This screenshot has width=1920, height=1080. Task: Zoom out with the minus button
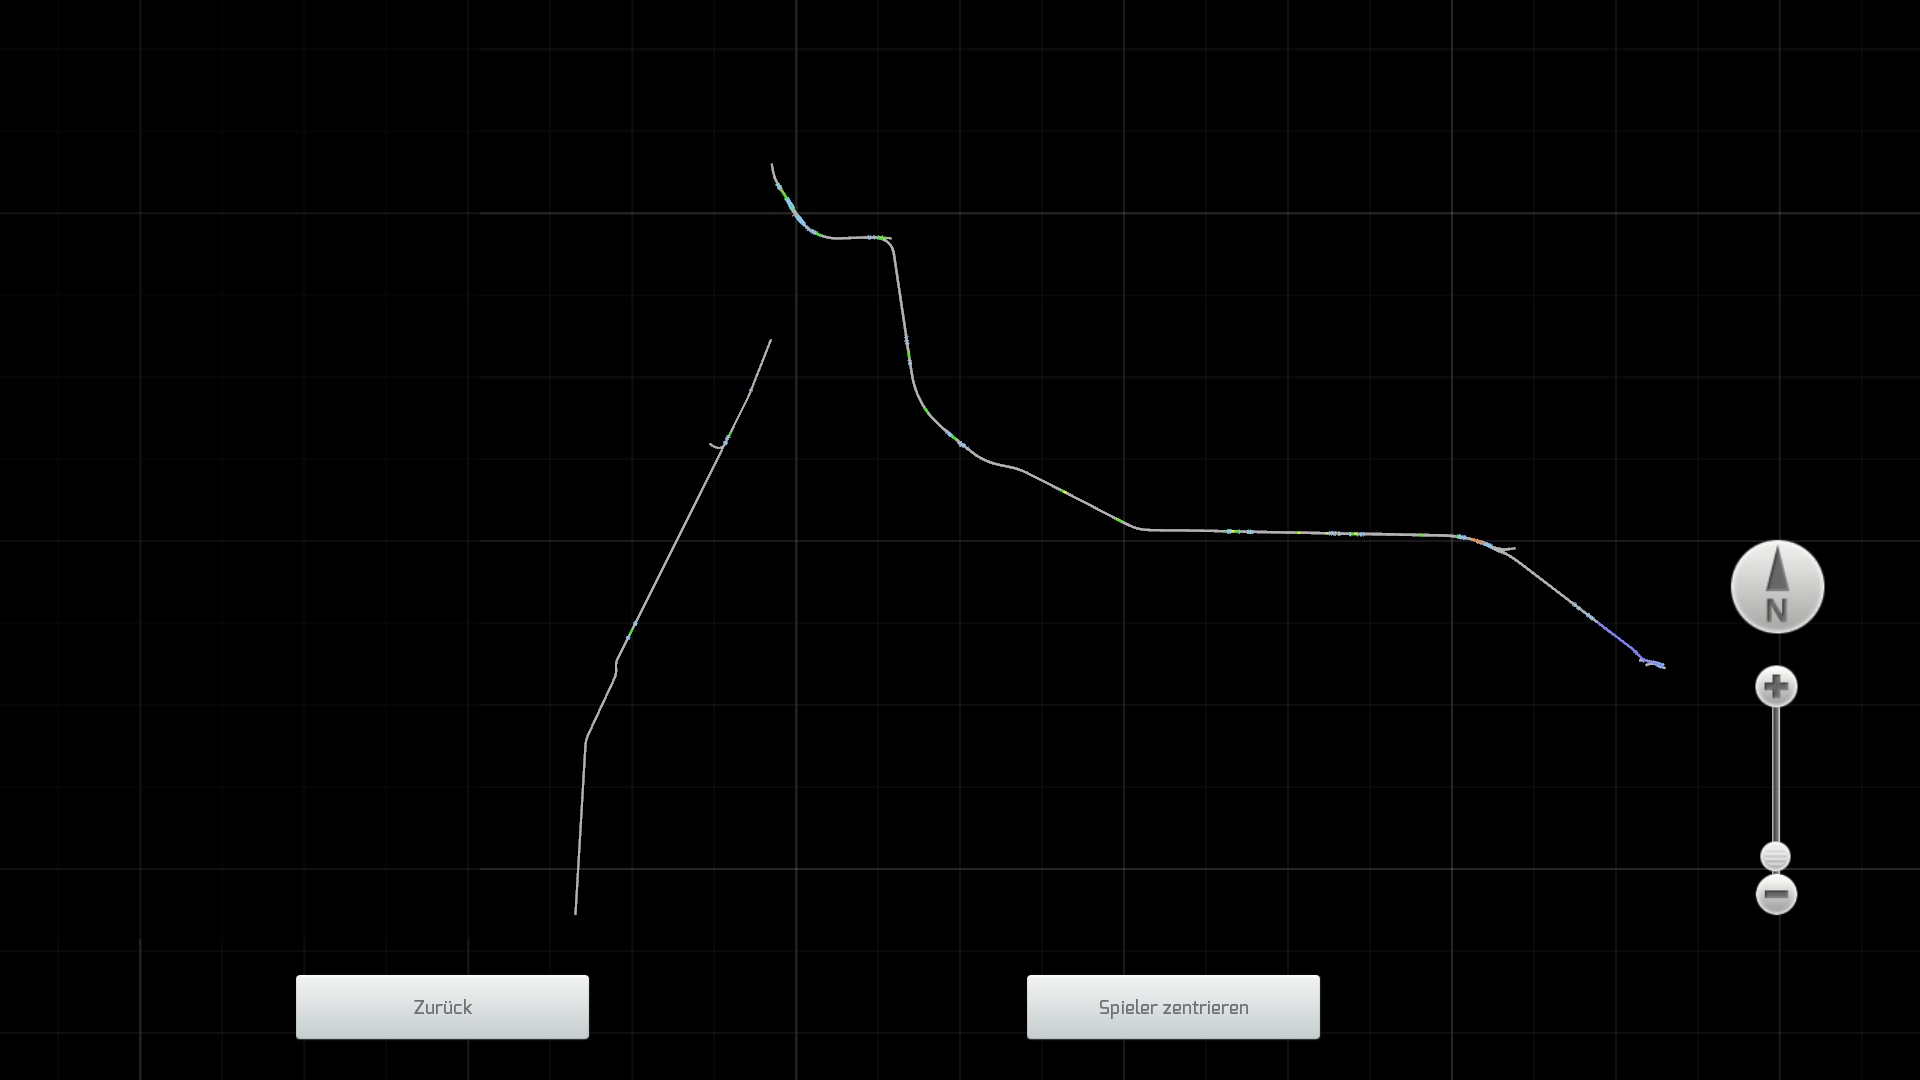point(1776,894)
